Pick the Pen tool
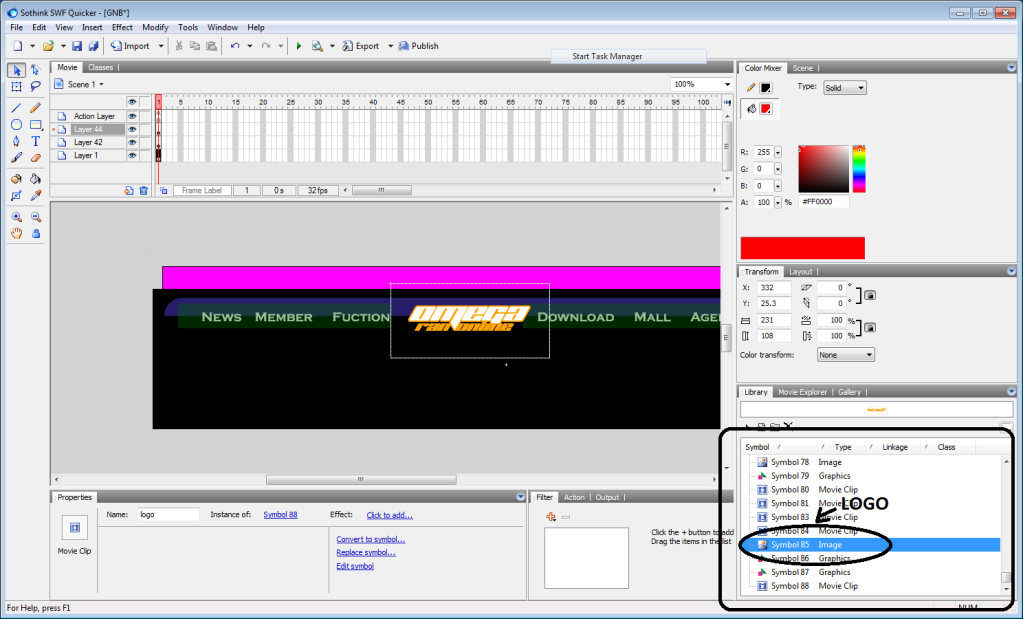This screenshot has height=619, width=1023. pyautogui.click(x=16, y=141)
